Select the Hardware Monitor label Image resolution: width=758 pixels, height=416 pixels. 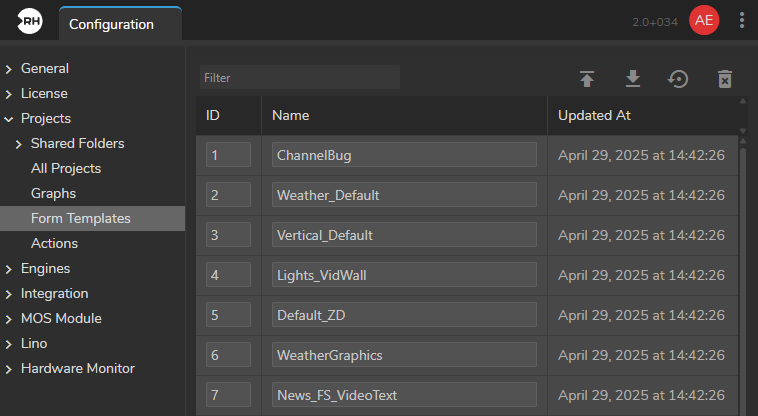coord(78,368)
